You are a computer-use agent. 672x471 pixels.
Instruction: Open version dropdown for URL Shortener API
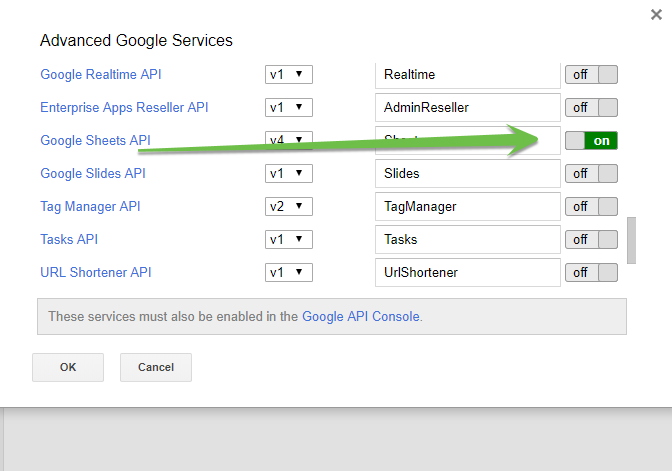tap(288, 273)
